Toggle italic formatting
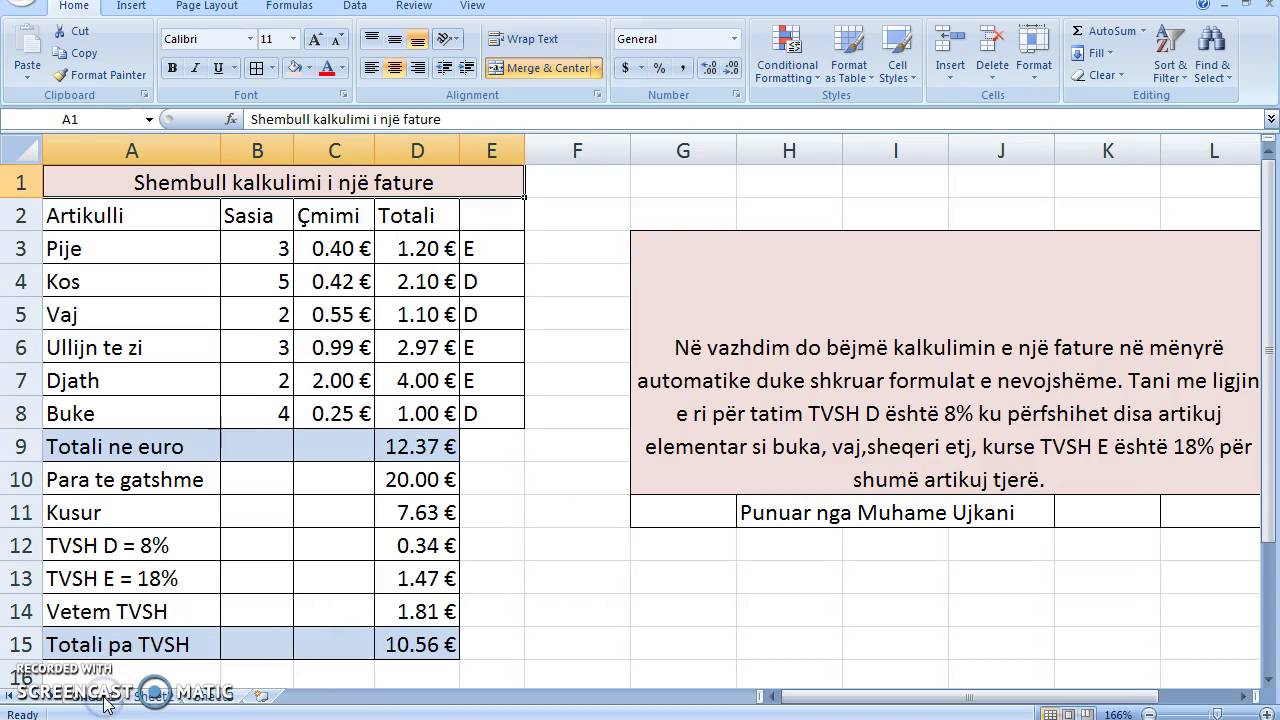 [x=194, y=68]
